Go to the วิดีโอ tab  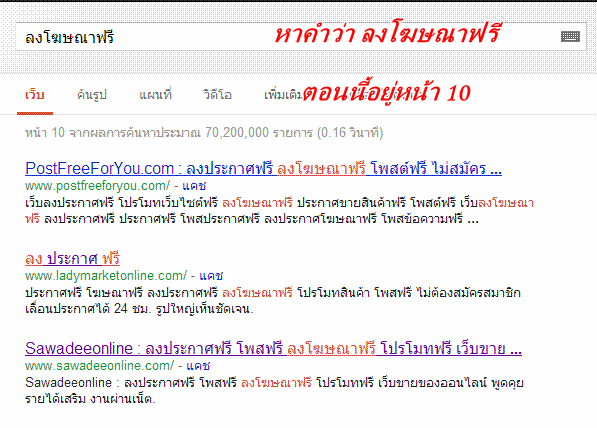coord(217,94)
